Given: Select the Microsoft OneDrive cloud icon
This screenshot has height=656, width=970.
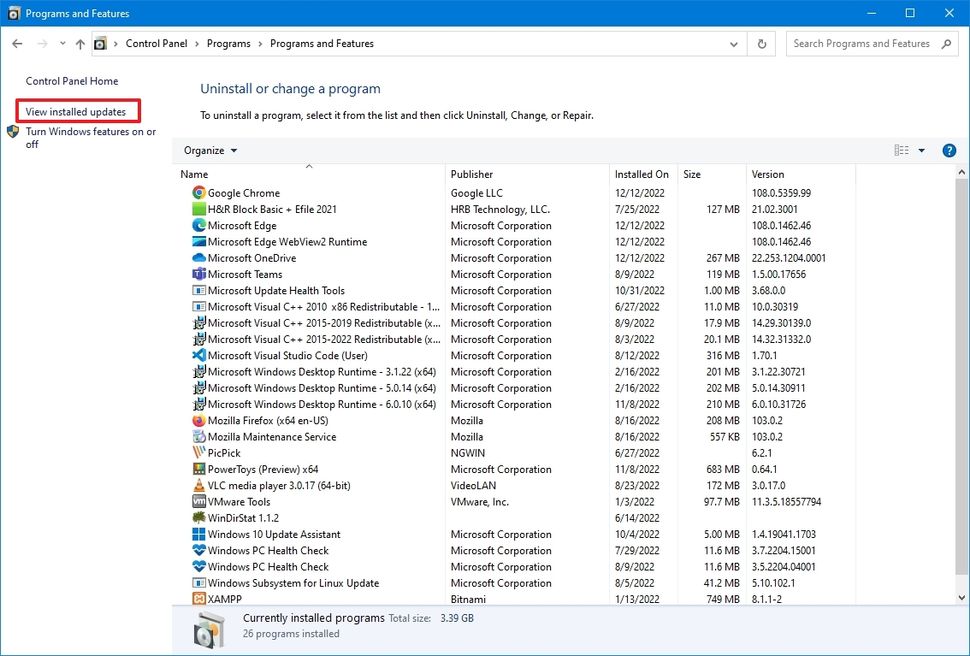Looking at the screenshot, I should coord(197,257).
